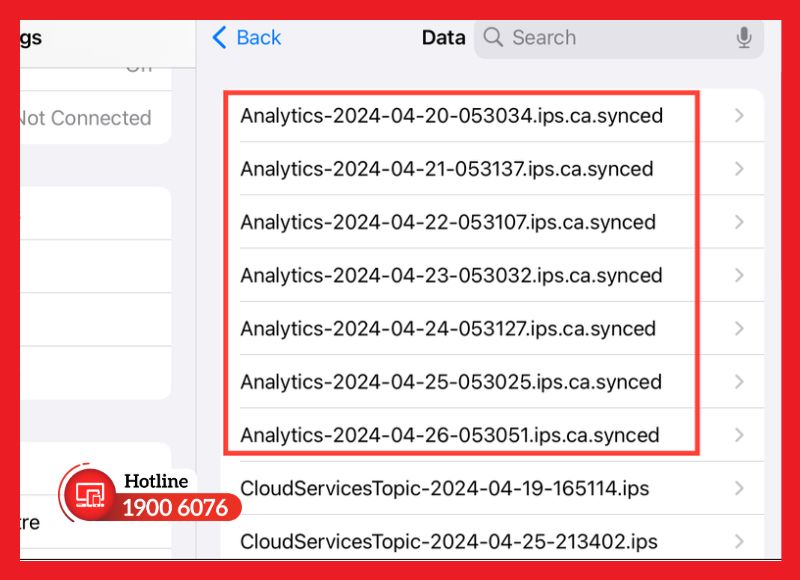View Analytics-2024-04-24-053127.ips.ca.synced report

(x=450, y=329)
